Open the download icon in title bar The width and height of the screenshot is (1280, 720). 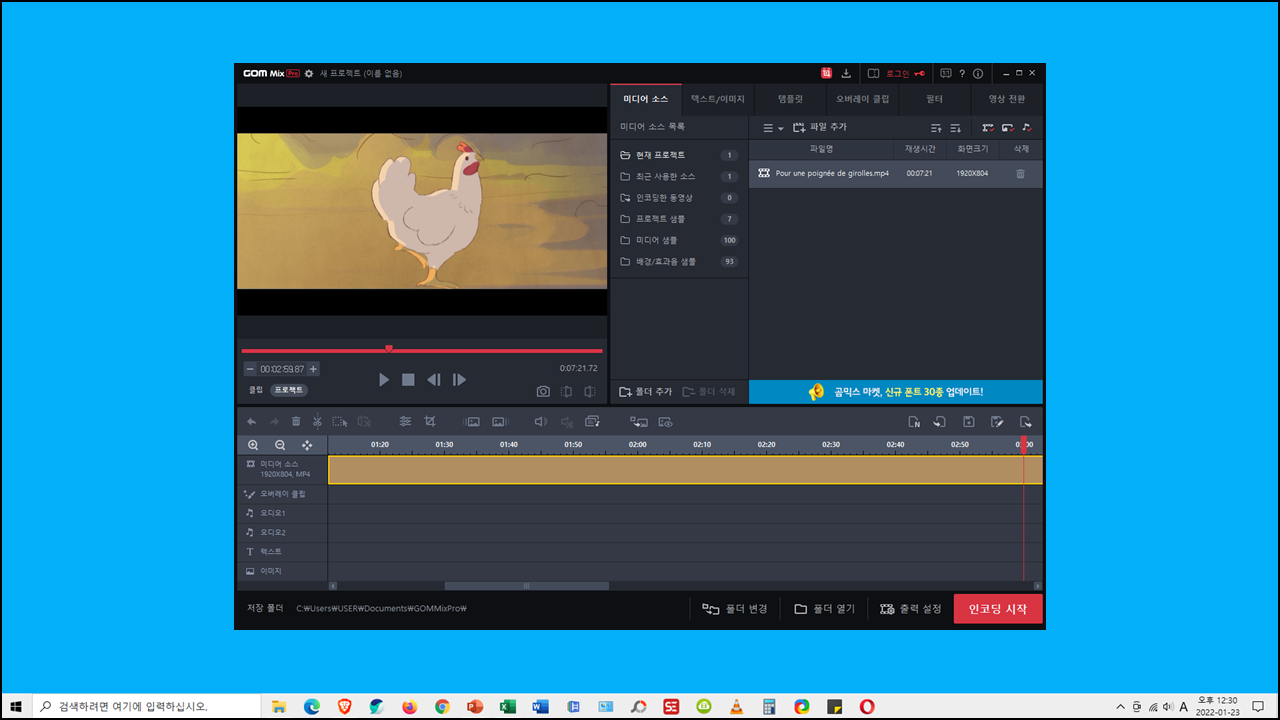pos(847,73)
